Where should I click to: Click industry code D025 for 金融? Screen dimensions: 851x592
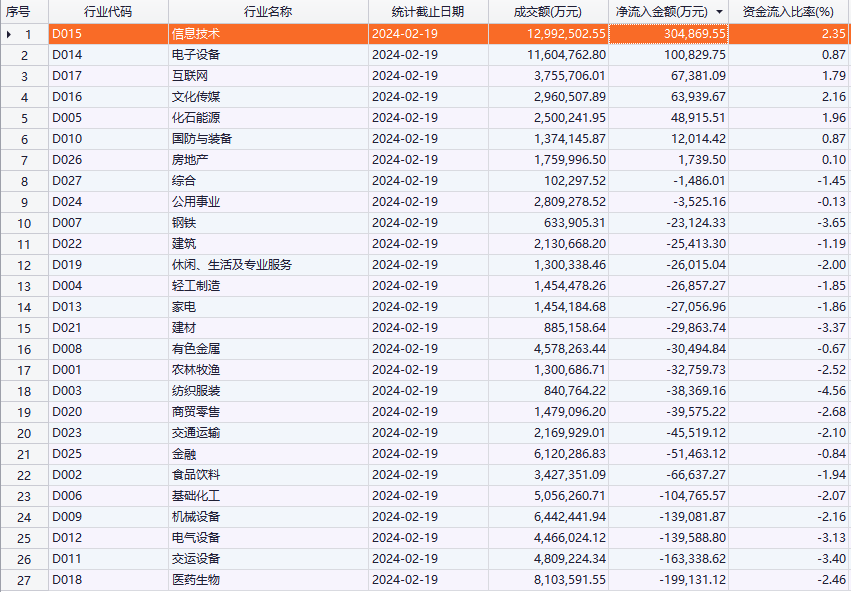click(67, 454)
